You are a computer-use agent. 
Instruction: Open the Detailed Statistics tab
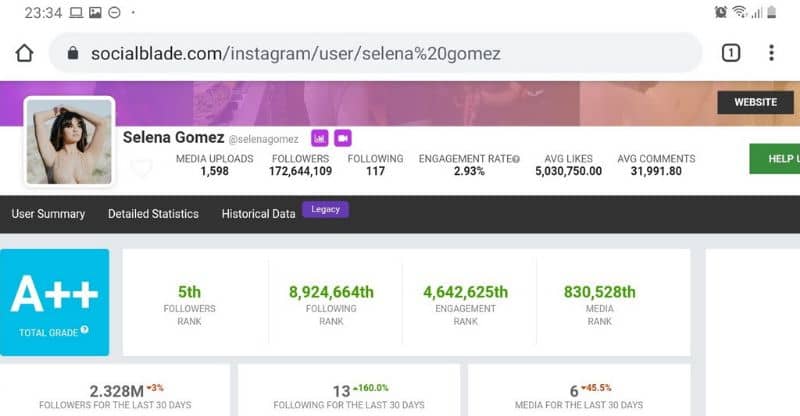tap(153, 214)
